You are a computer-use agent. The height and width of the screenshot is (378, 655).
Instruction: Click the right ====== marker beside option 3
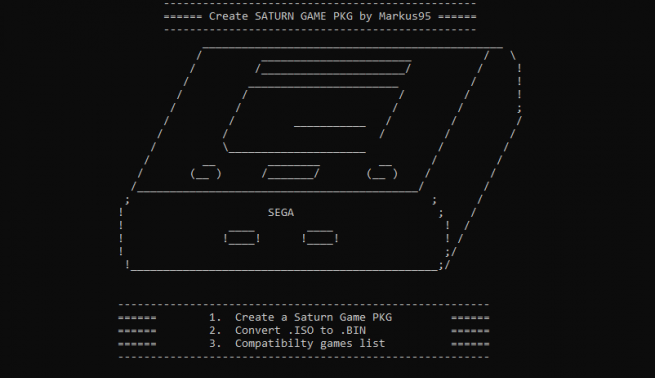[470, 344]
